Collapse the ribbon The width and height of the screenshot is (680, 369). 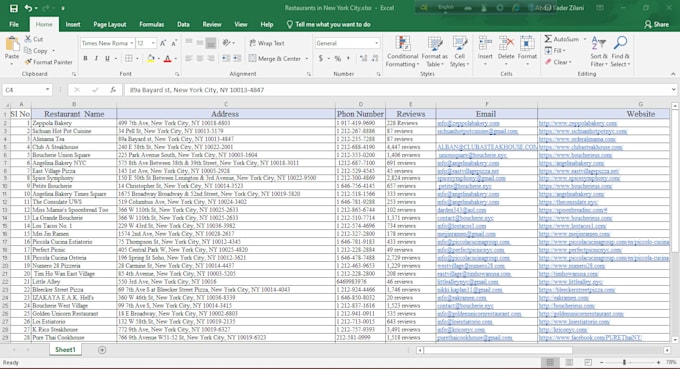coord(673,74)
